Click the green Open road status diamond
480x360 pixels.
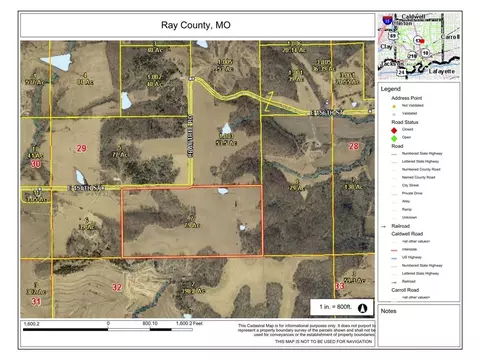coord(394,138)
